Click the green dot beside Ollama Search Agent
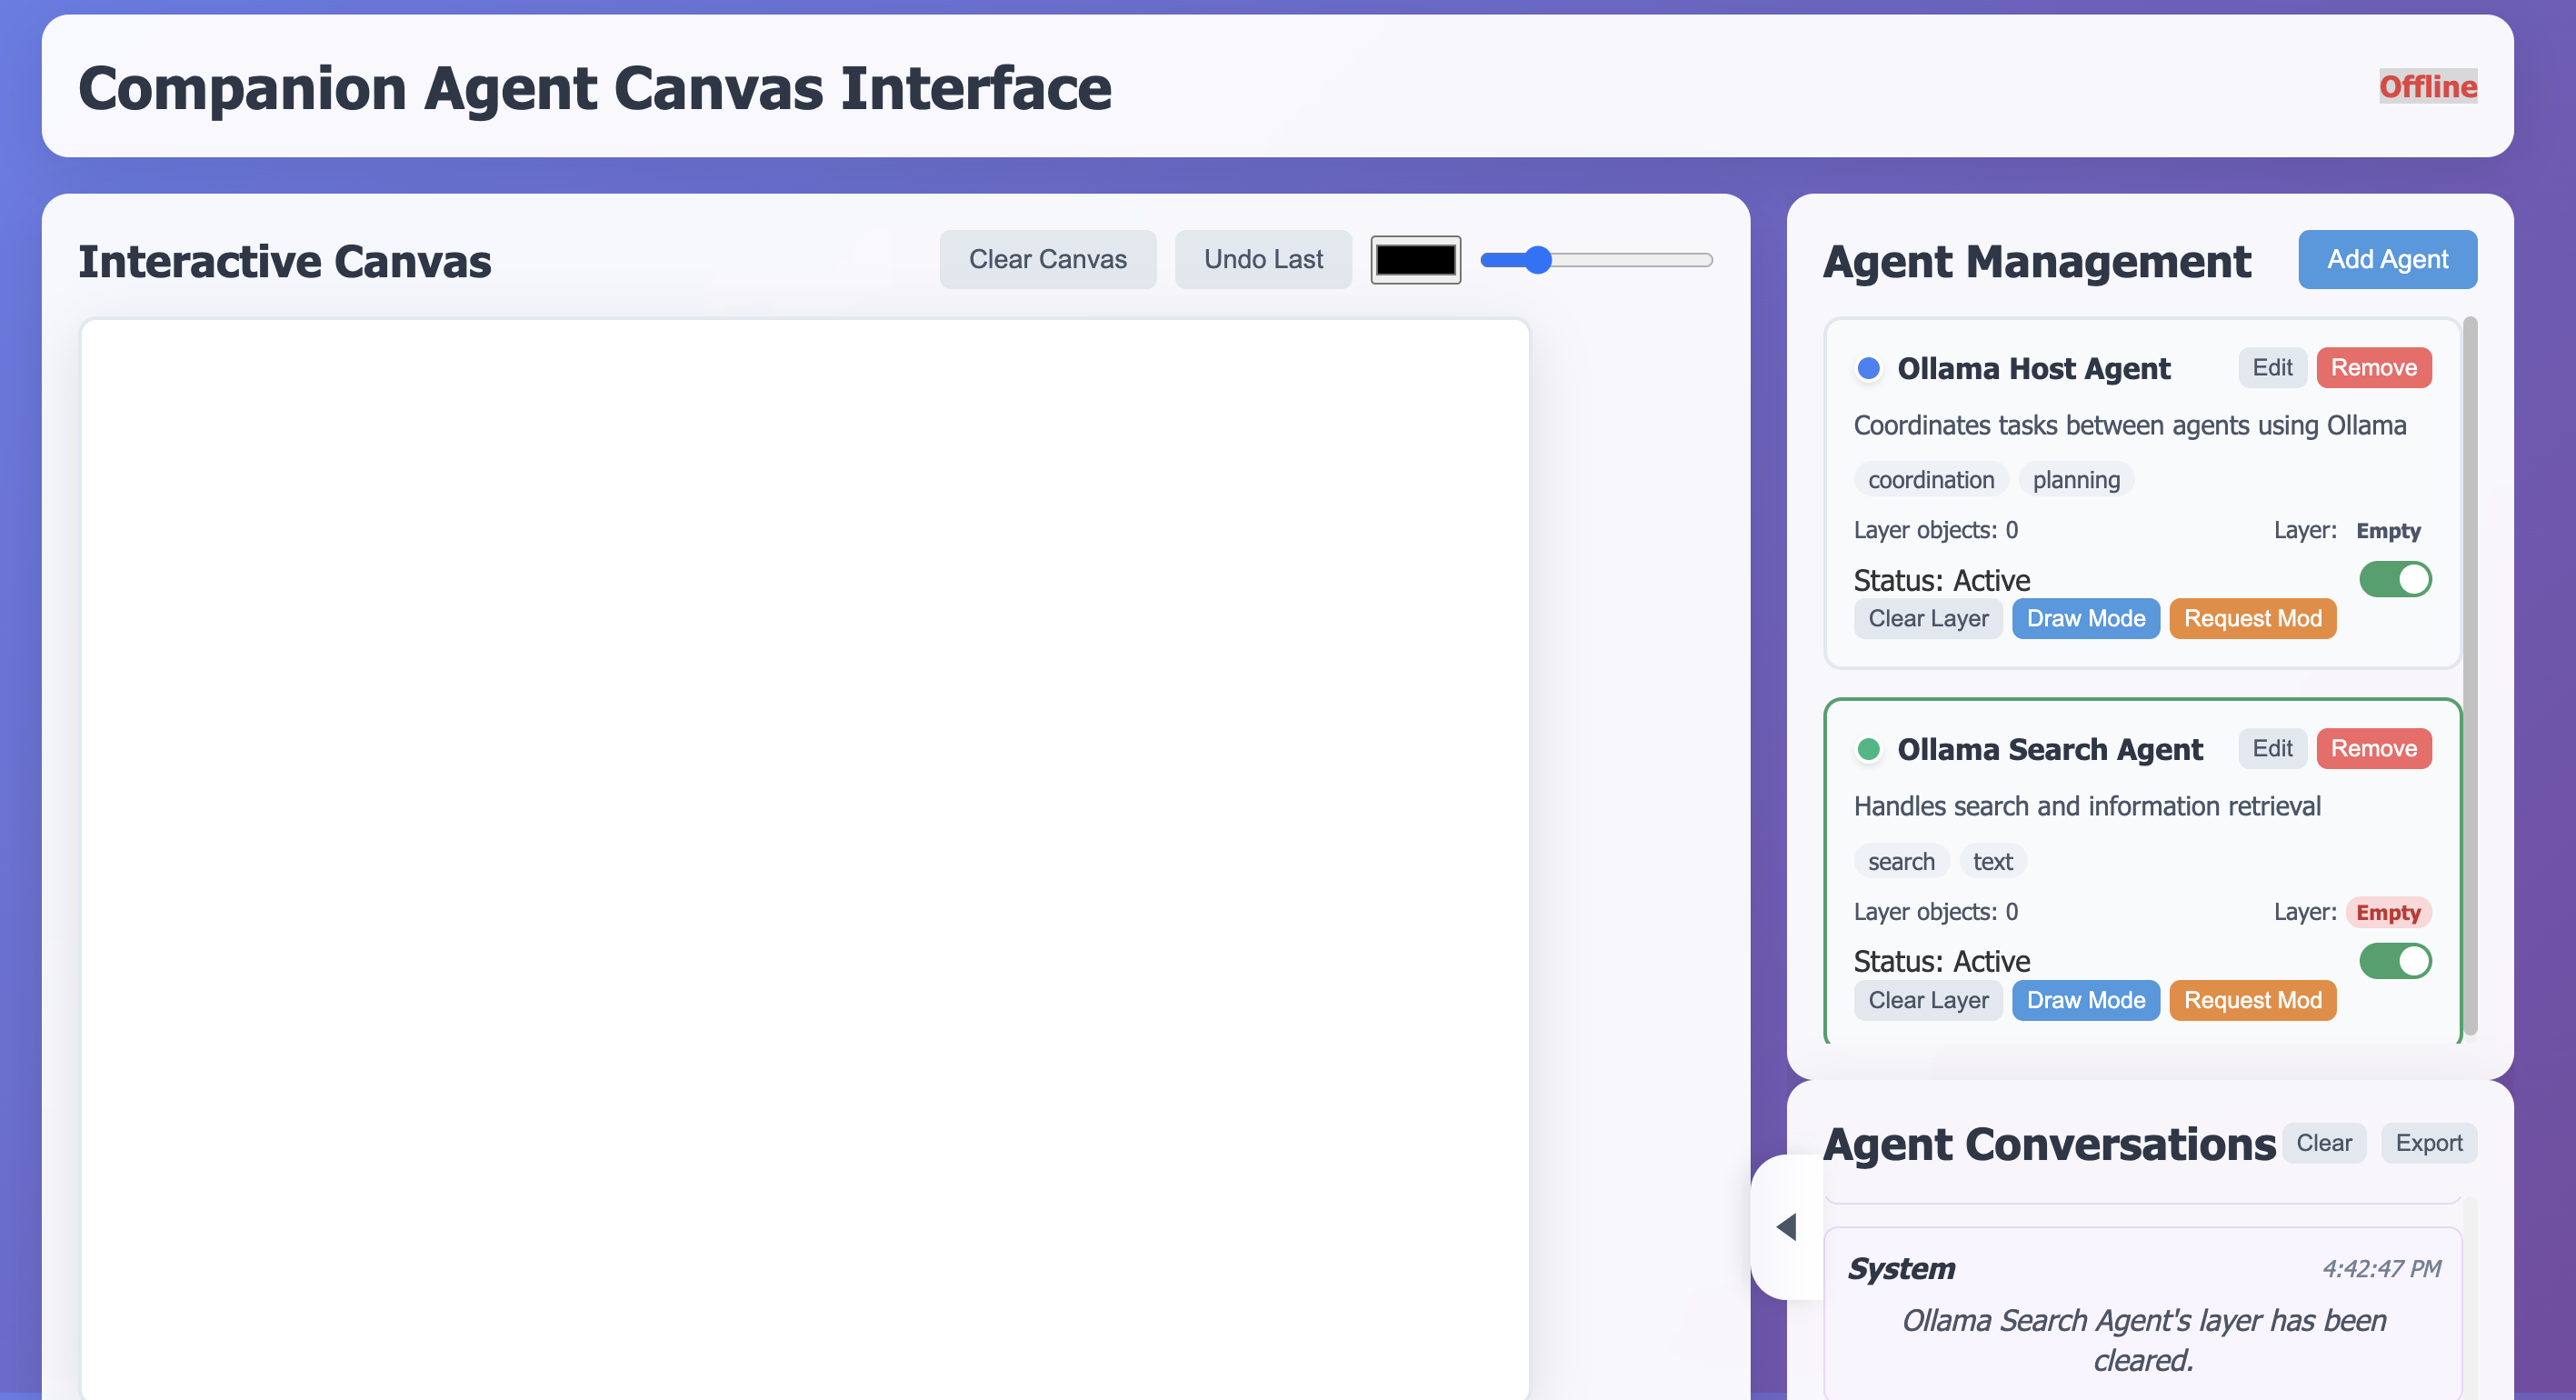 coord(1868,749)
